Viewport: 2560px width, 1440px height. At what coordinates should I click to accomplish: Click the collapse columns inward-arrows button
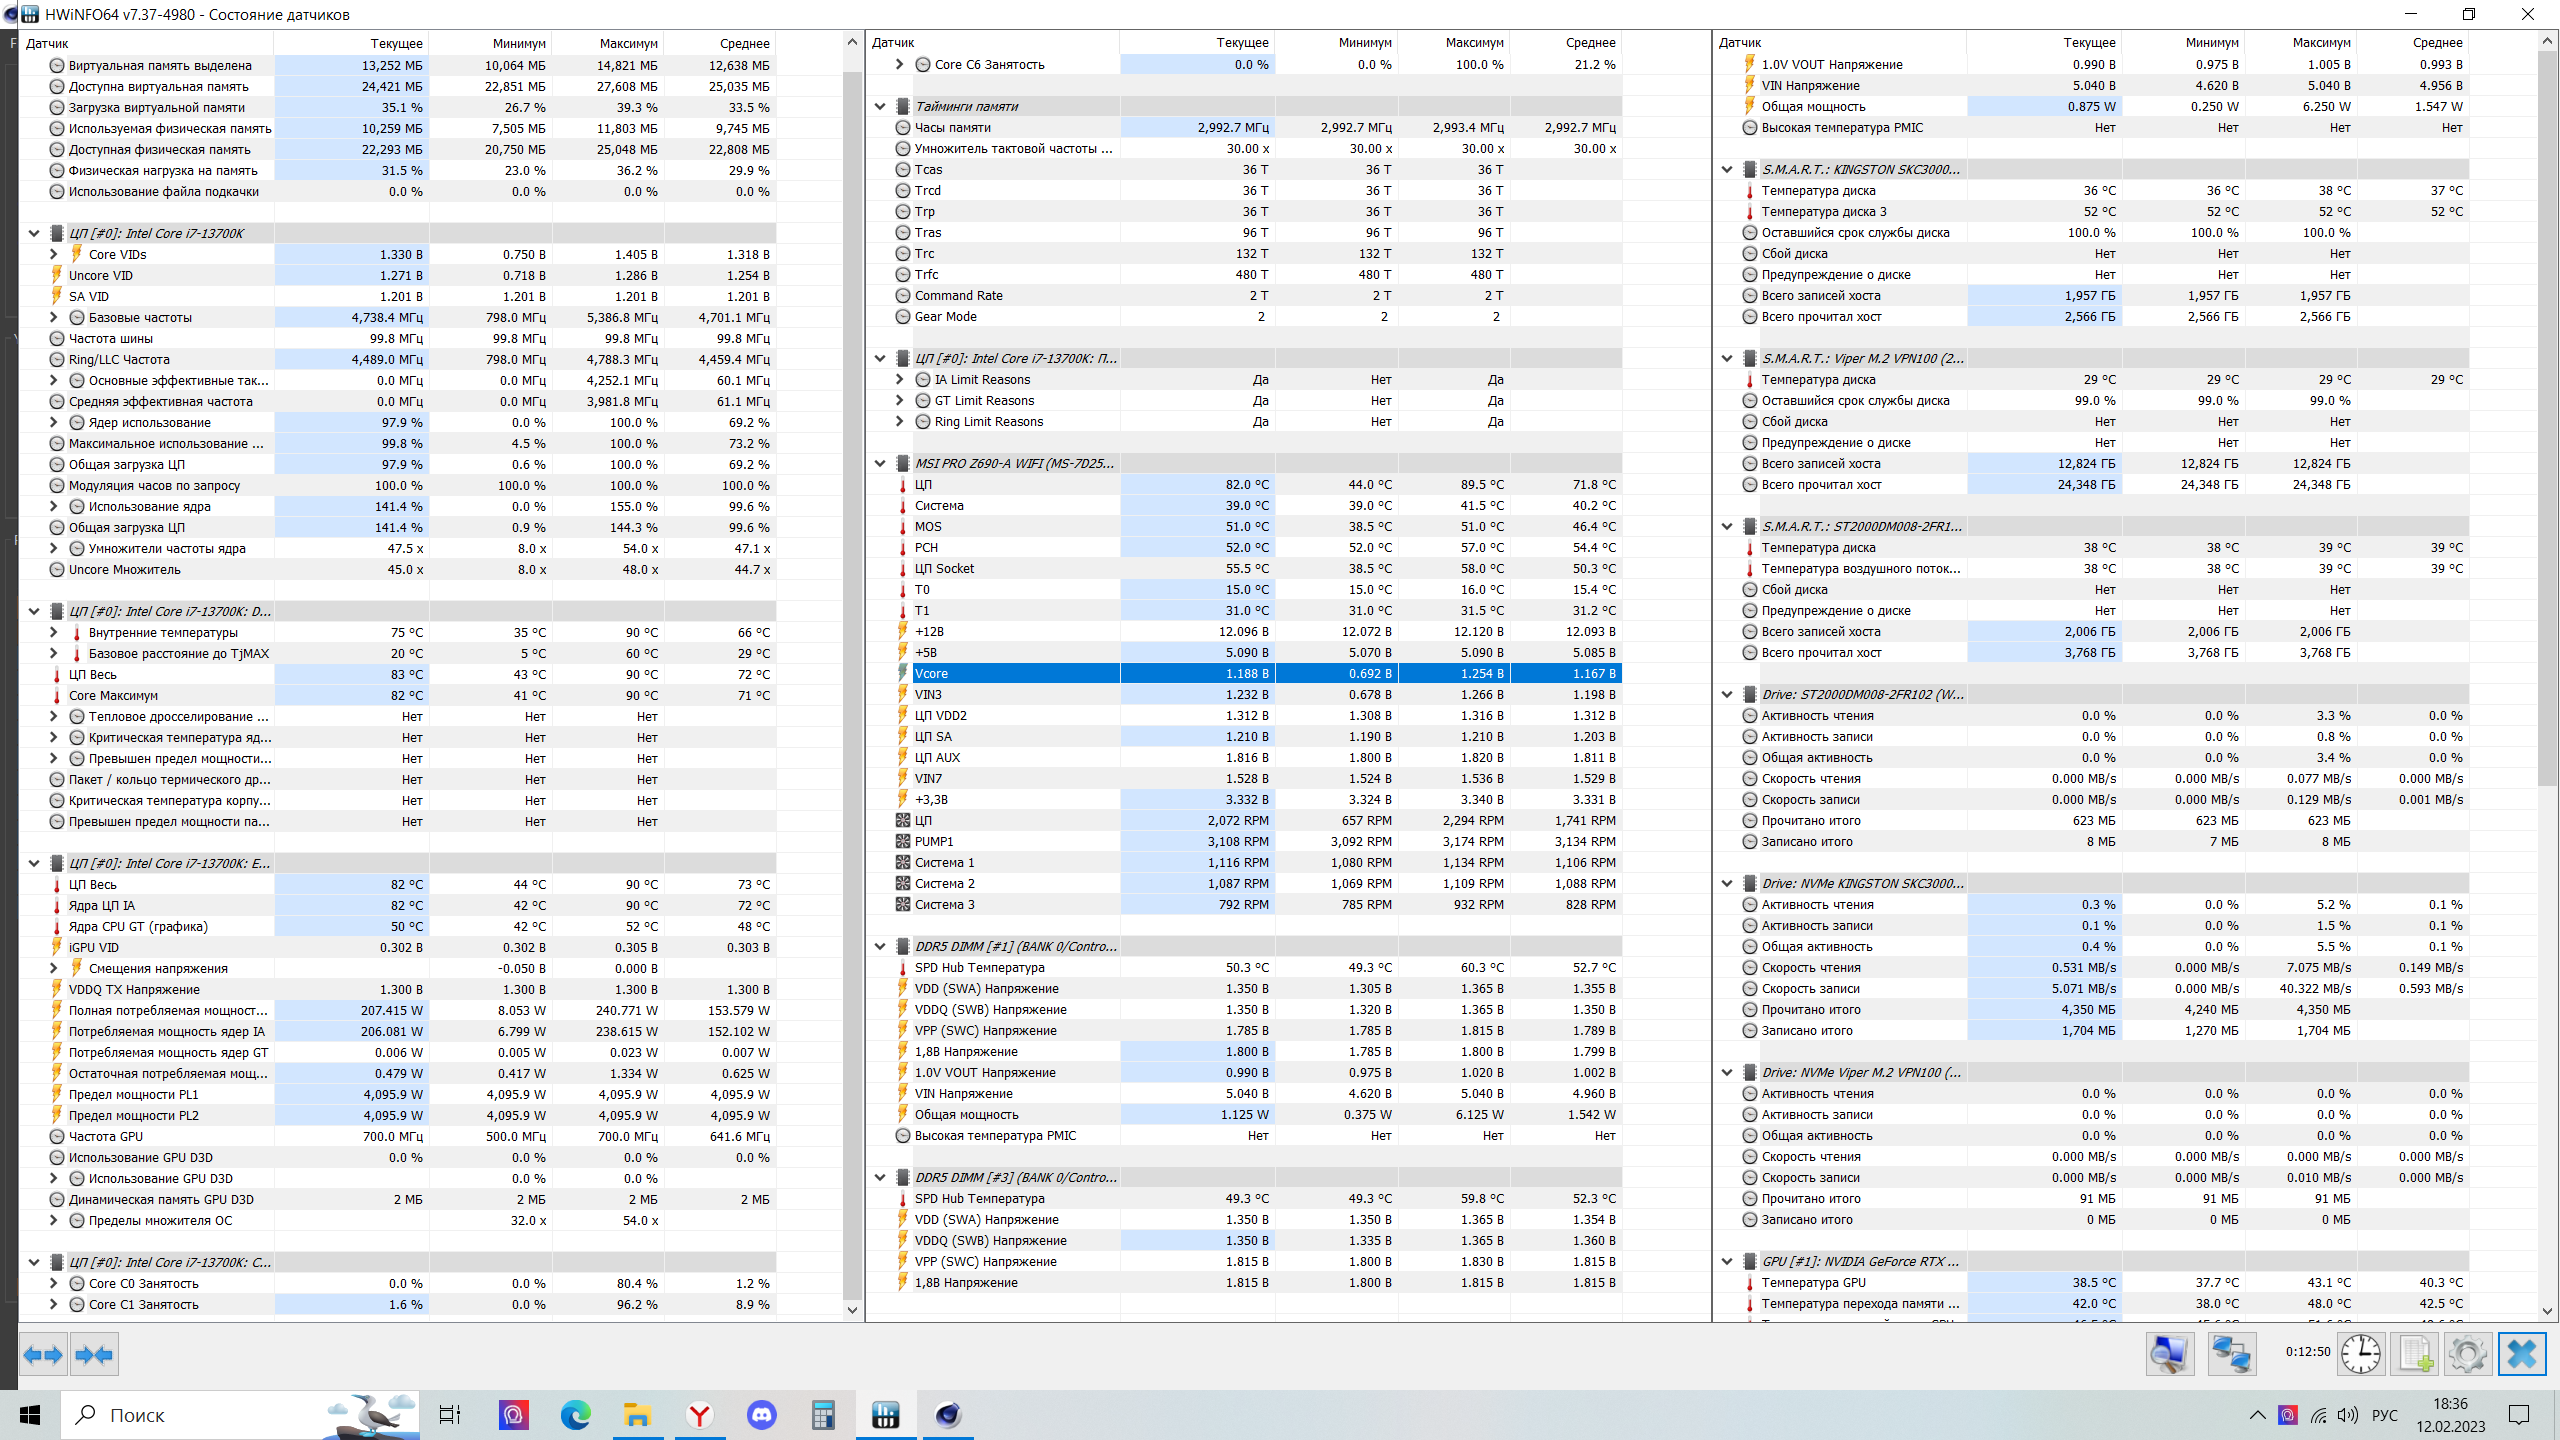coord(95,1355)
